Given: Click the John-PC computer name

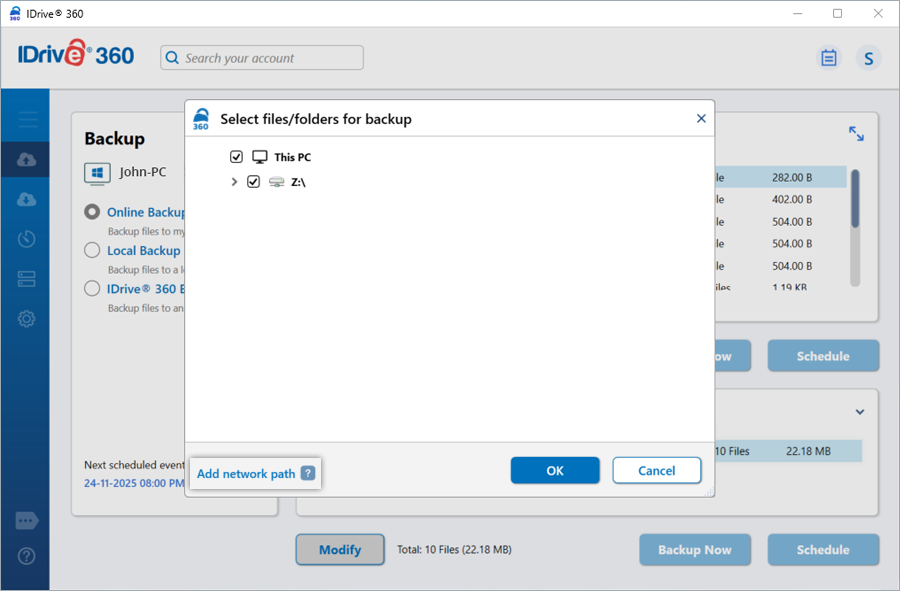Looking at the screenshot, I should [x=143, y=172].
